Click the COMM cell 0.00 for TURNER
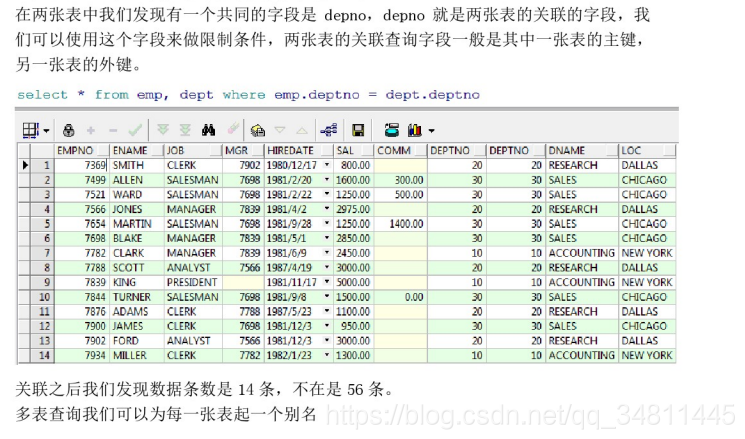This screenshot has width=745, height=439. pyautogui.click(x=401, y=297)
